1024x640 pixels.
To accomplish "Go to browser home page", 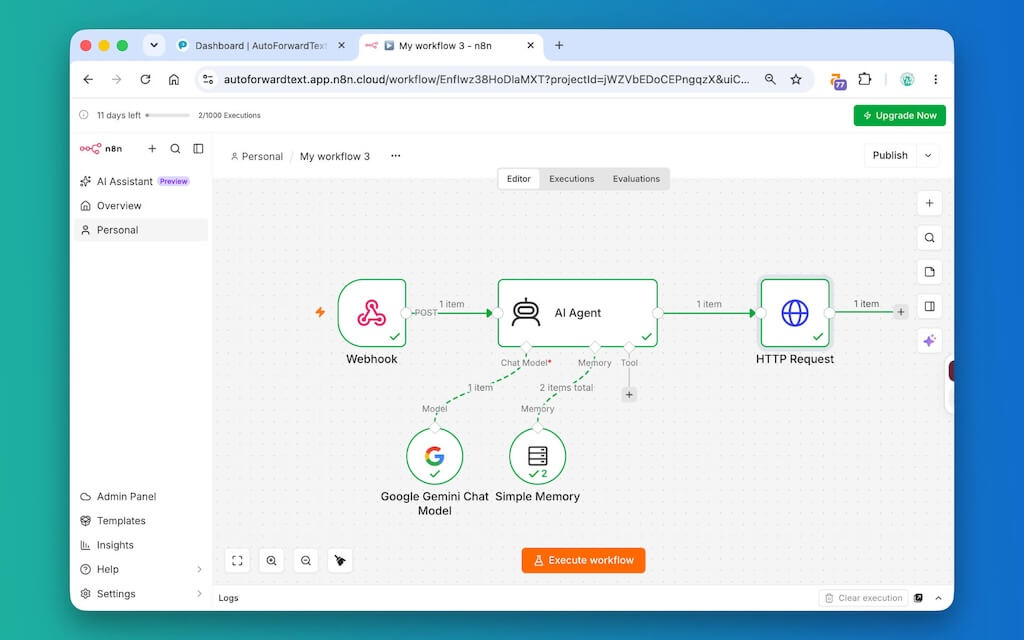I will (174, 79).
